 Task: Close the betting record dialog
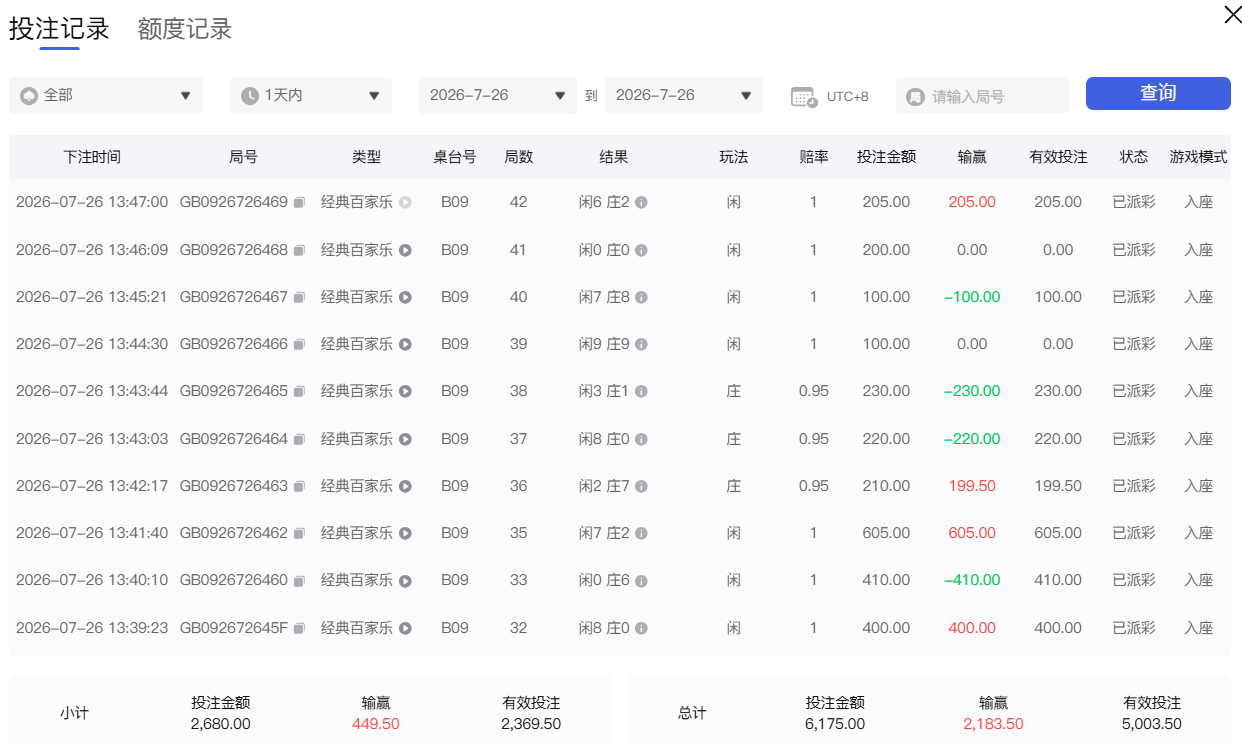1233,14
